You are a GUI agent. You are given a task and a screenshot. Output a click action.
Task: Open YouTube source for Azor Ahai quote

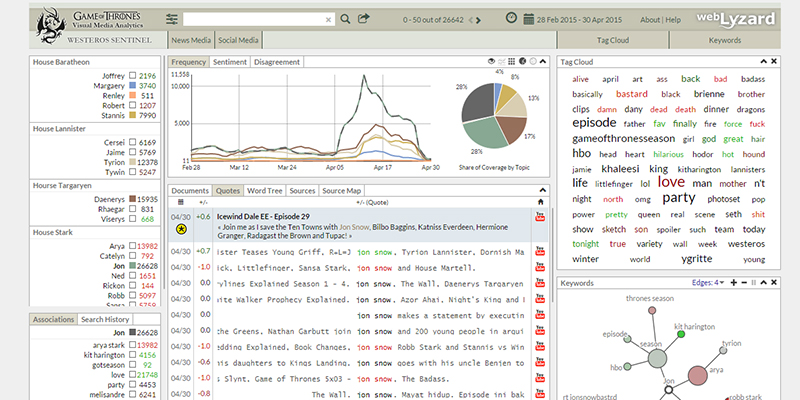pyautogui.click(x=540, y=299)
